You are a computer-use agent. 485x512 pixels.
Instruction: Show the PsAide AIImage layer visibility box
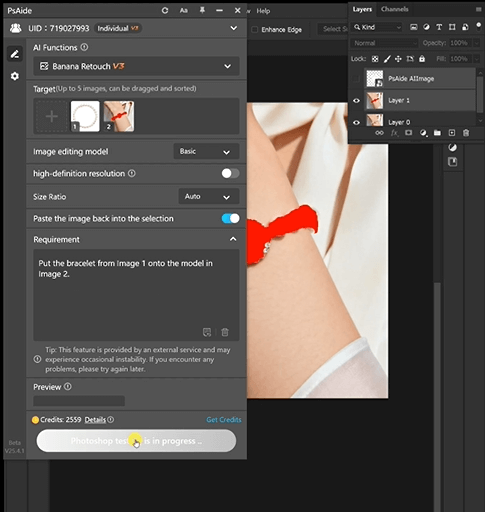pyautogui.click(x=356, y=79)
